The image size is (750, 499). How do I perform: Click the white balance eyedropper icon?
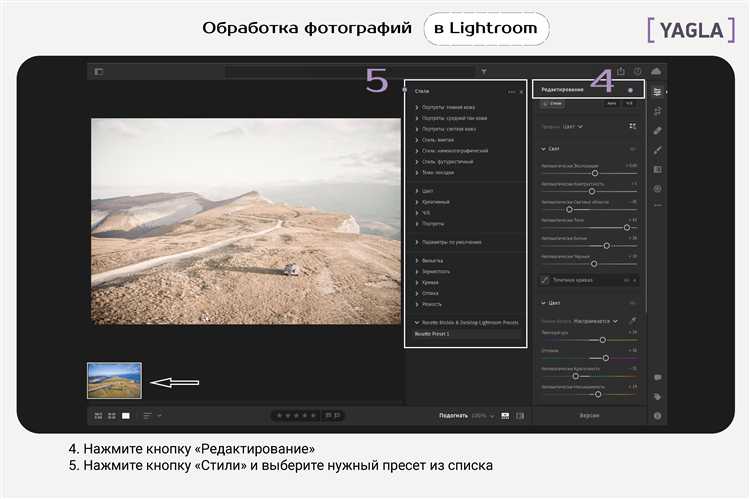coord(632,321)
